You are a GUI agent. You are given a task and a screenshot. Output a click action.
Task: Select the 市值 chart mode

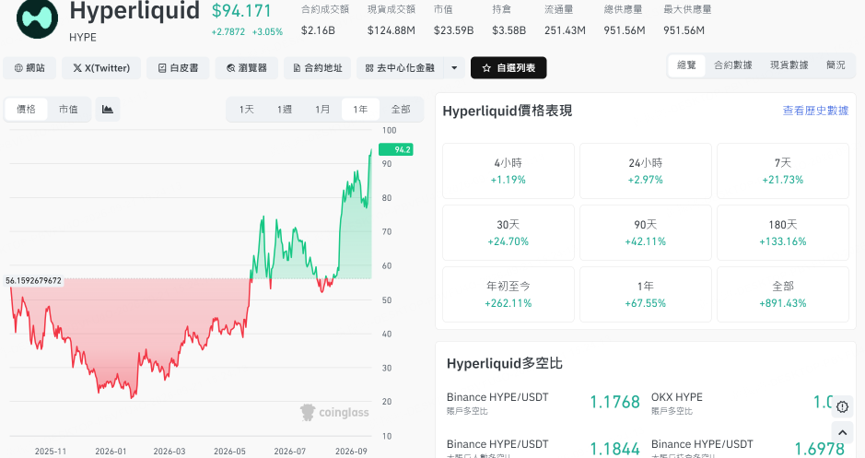tap(68, 109)
